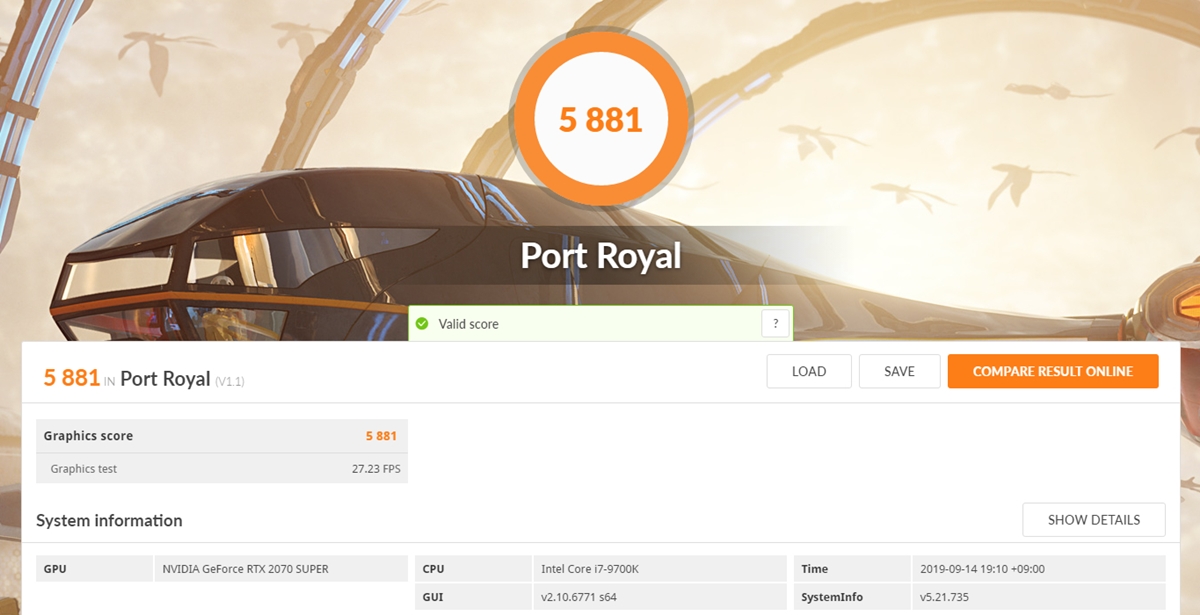The width and height of the screenshot is (1200, 615).
Task: Click the Graphics test label
Action: [x=84, y=468]
